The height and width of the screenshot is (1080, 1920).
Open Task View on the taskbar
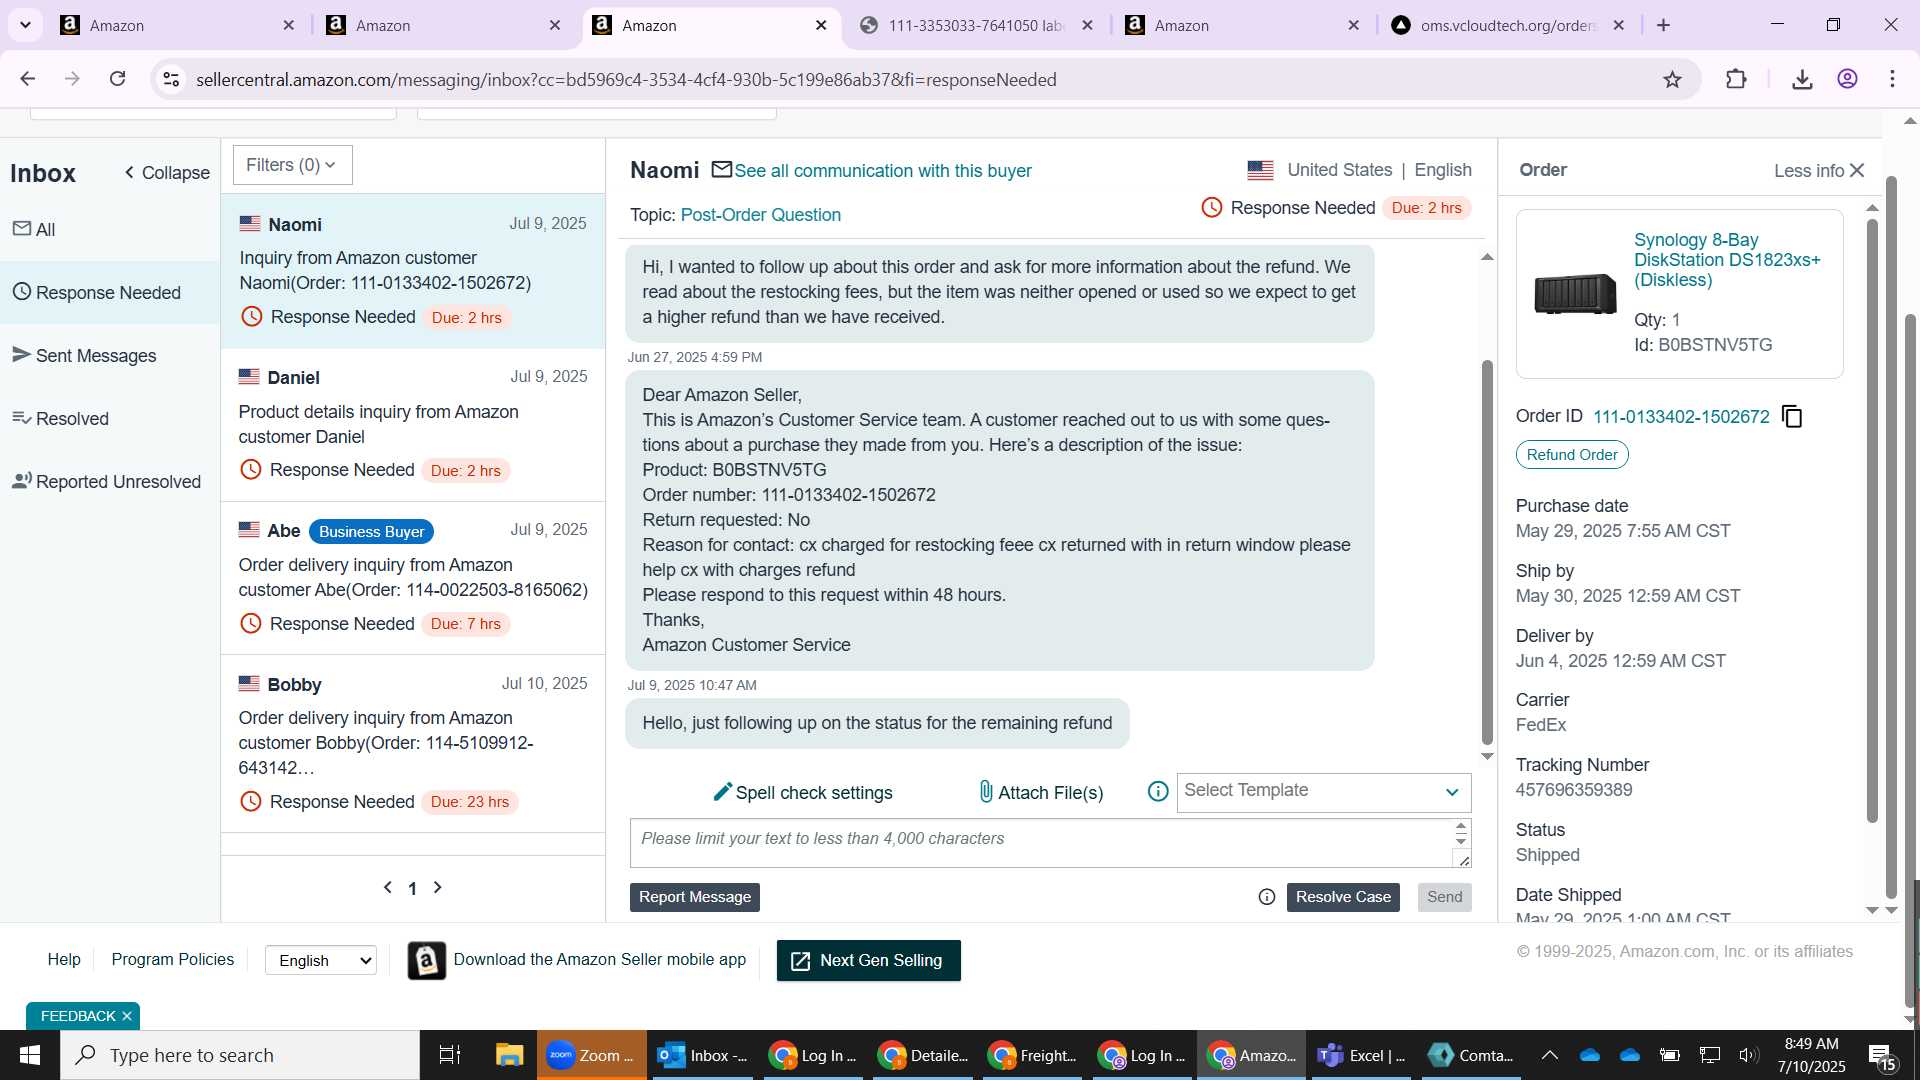click(x=450, y=1055)
